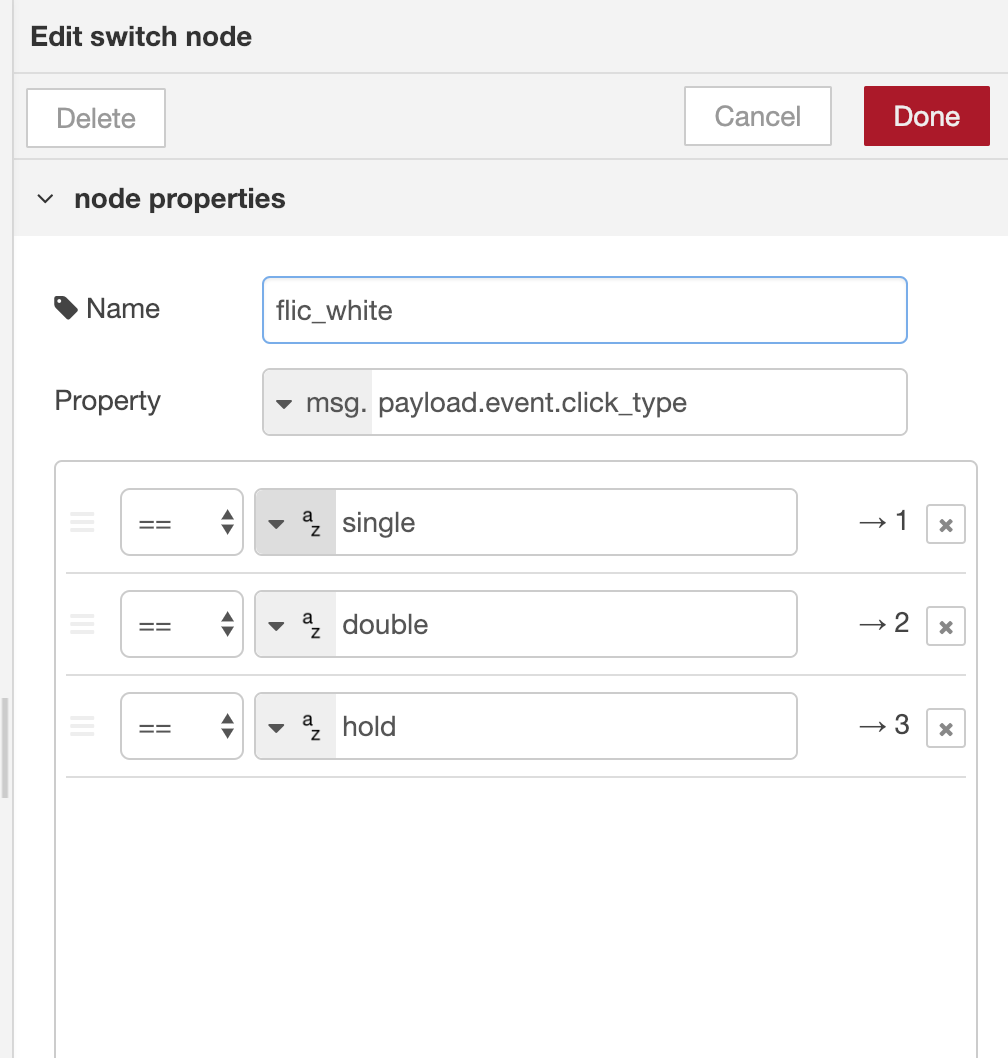The image size is (1008, 1058).
Task: Click the Name input field containing flic_white
Action: point(584,310)
